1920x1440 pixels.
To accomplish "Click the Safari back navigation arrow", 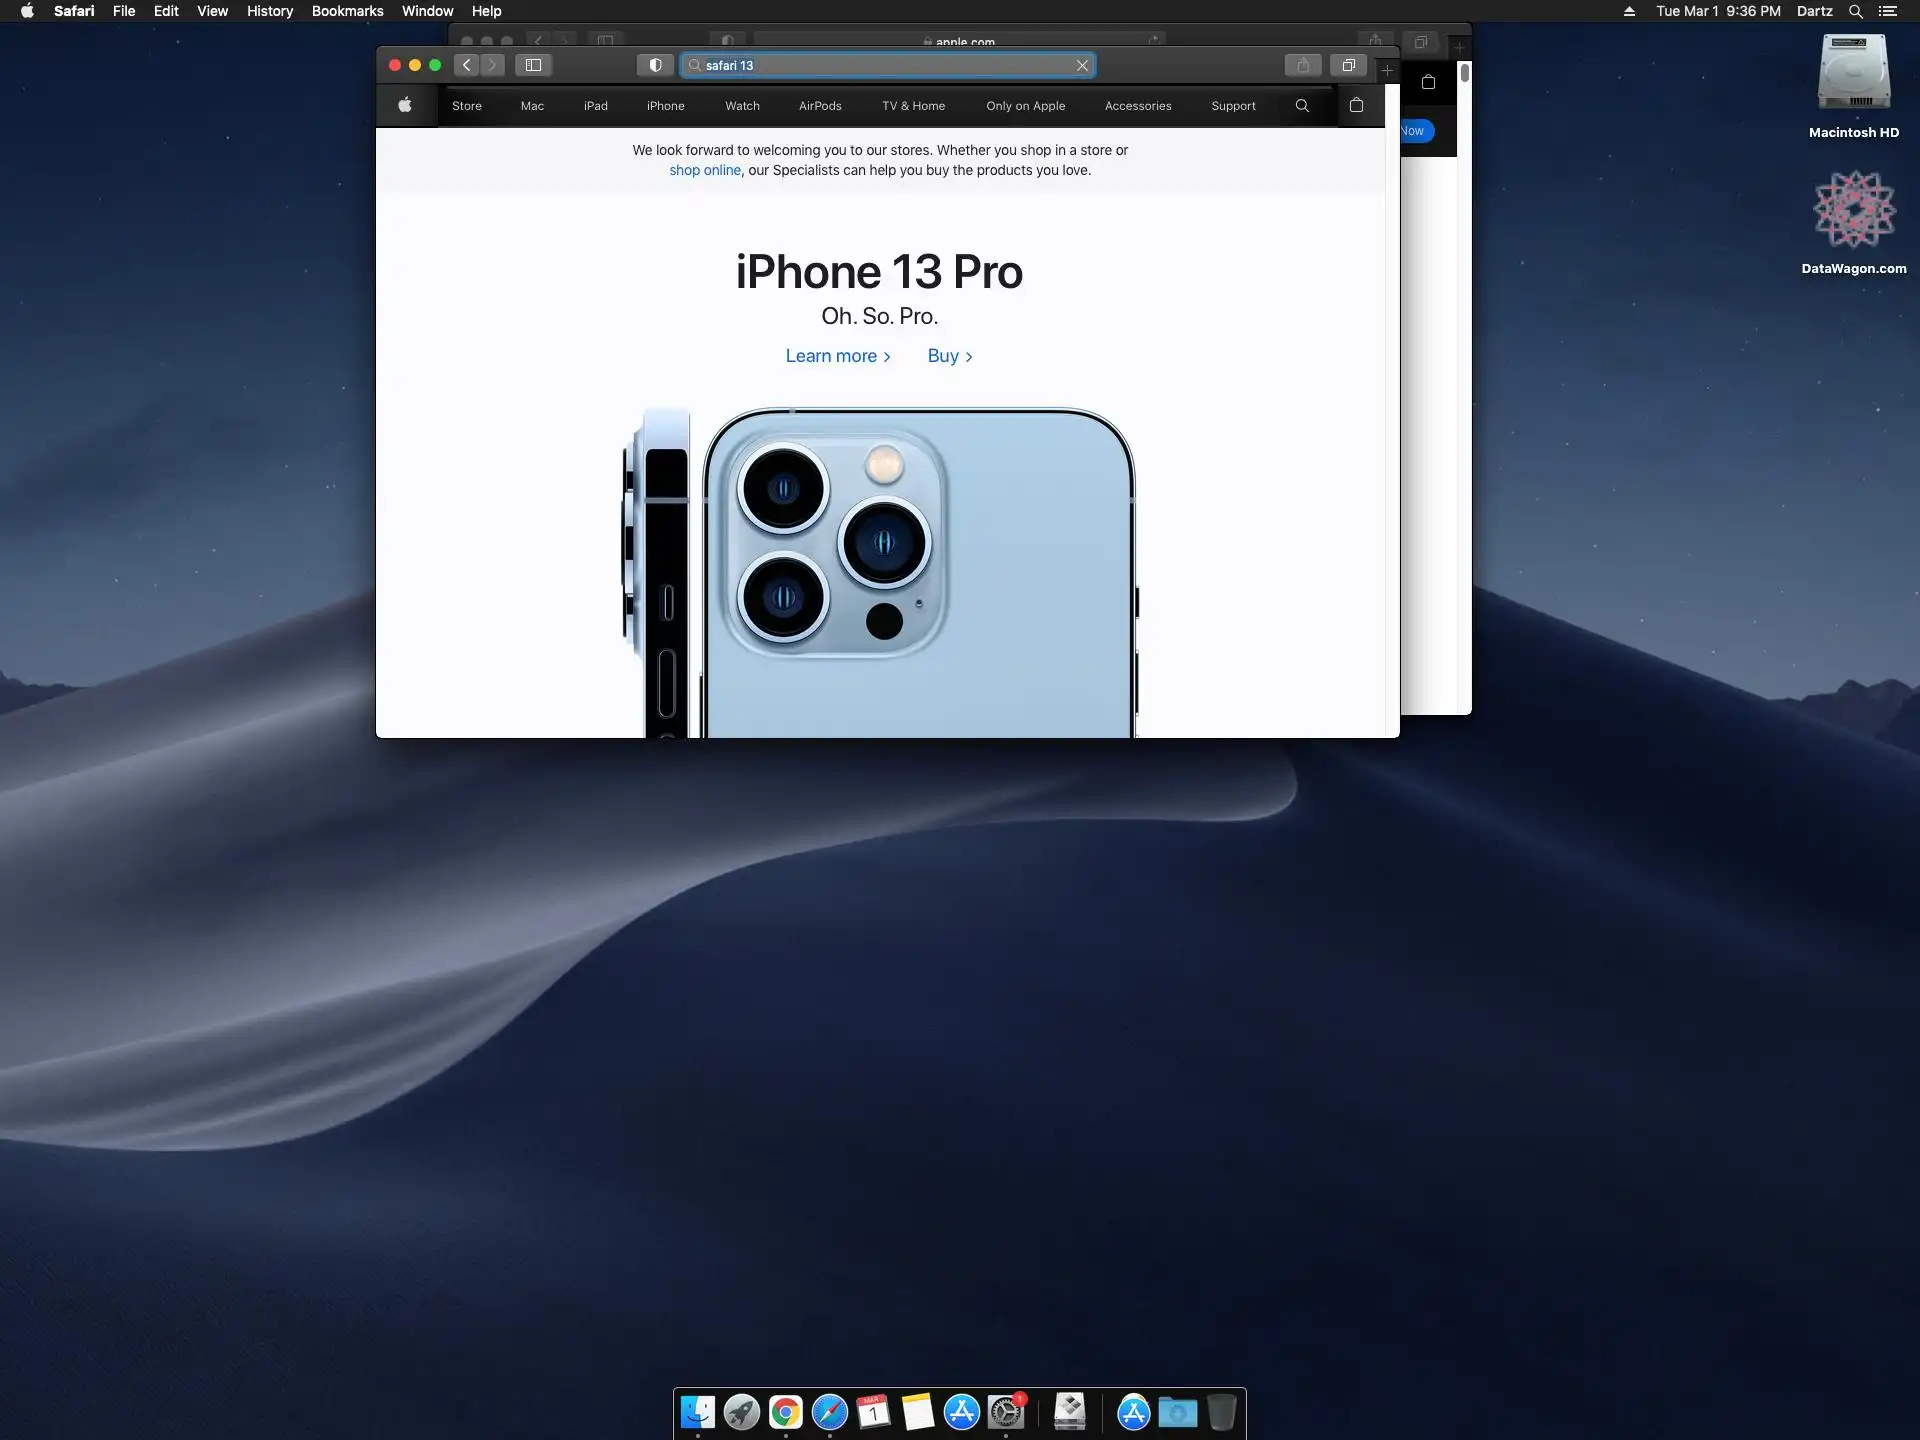I will pyautogui.click(x=466, y=65).
